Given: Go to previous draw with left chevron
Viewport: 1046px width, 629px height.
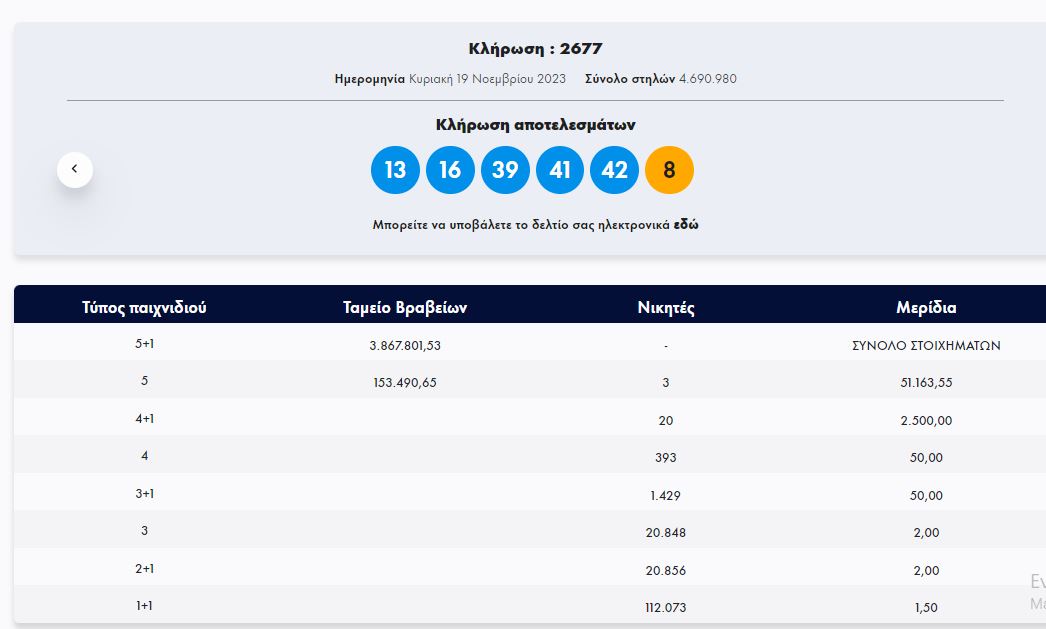Looking at the screenshot, I should click(x=75, y=170).
